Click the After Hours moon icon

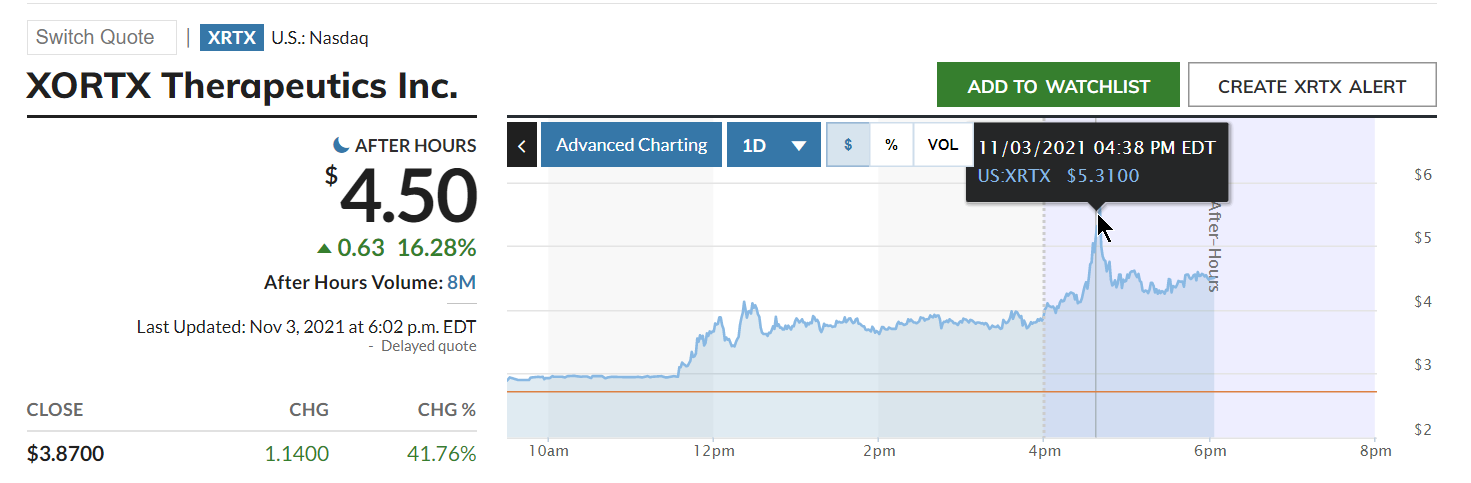click(x=342, y=146)
